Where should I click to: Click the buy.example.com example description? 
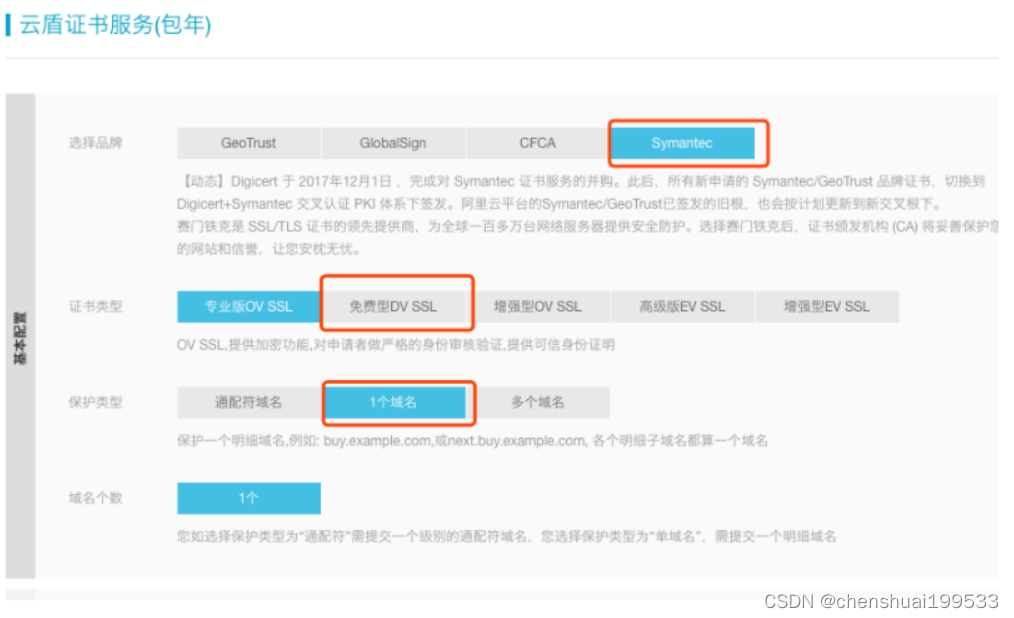tap(472, 440)
